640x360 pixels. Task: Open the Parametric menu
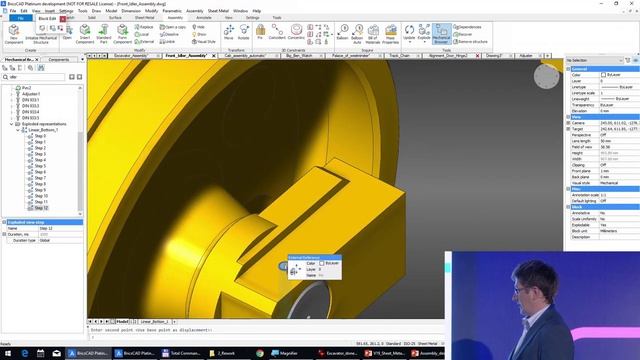coord(172,11)
